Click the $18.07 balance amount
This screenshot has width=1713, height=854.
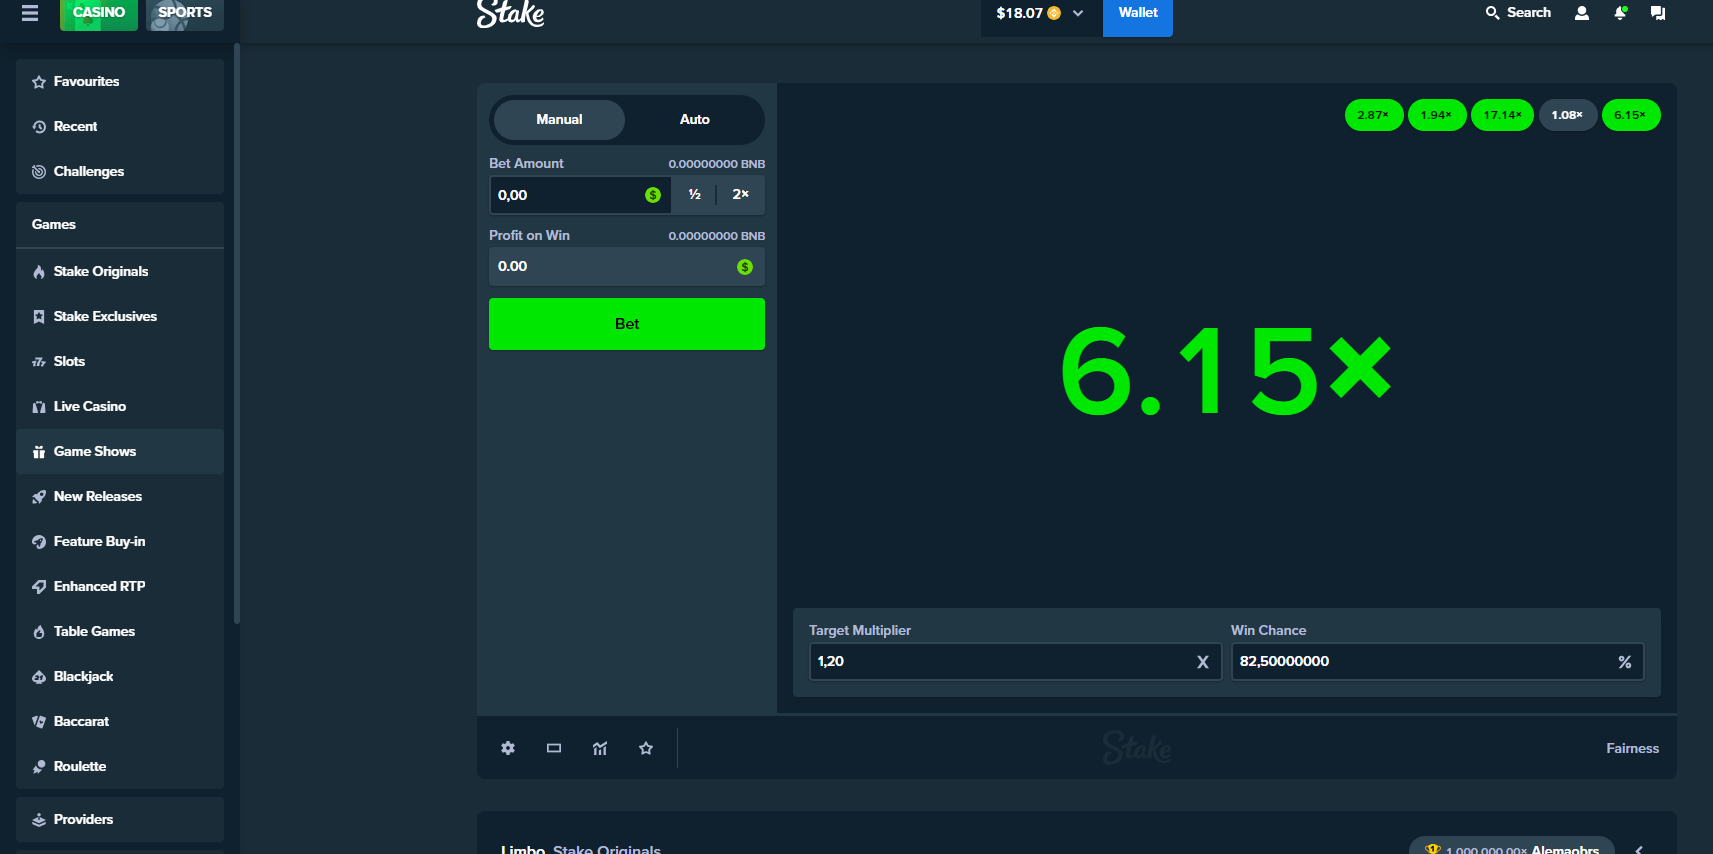pyautogui.click(x=1019, y=13)
